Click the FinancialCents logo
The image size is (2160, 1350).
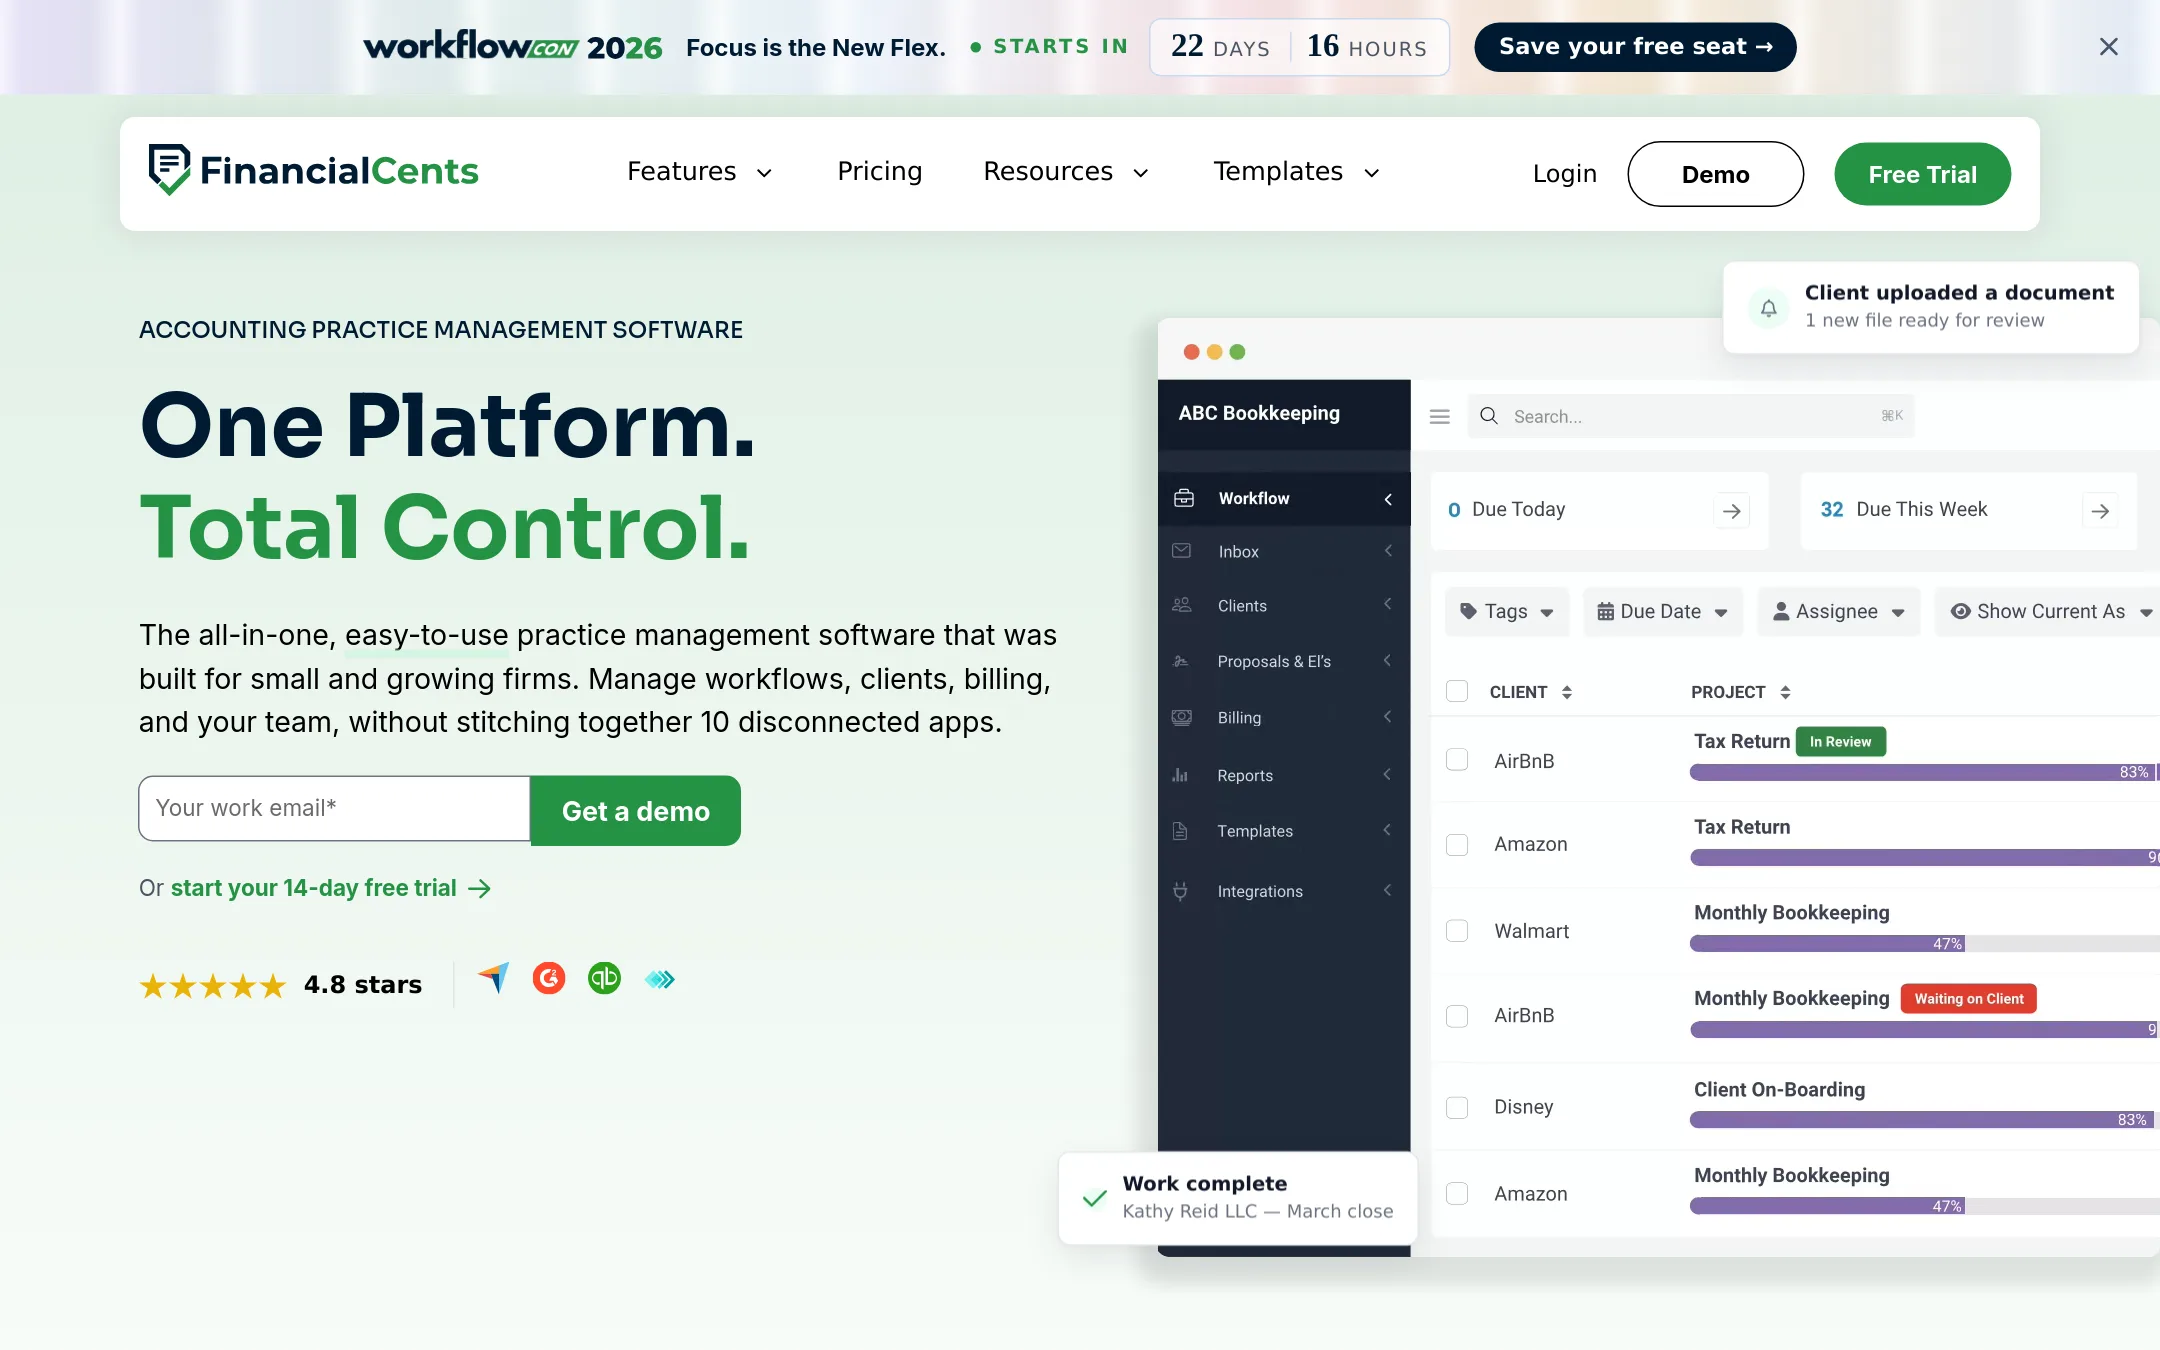pos(313,171)
